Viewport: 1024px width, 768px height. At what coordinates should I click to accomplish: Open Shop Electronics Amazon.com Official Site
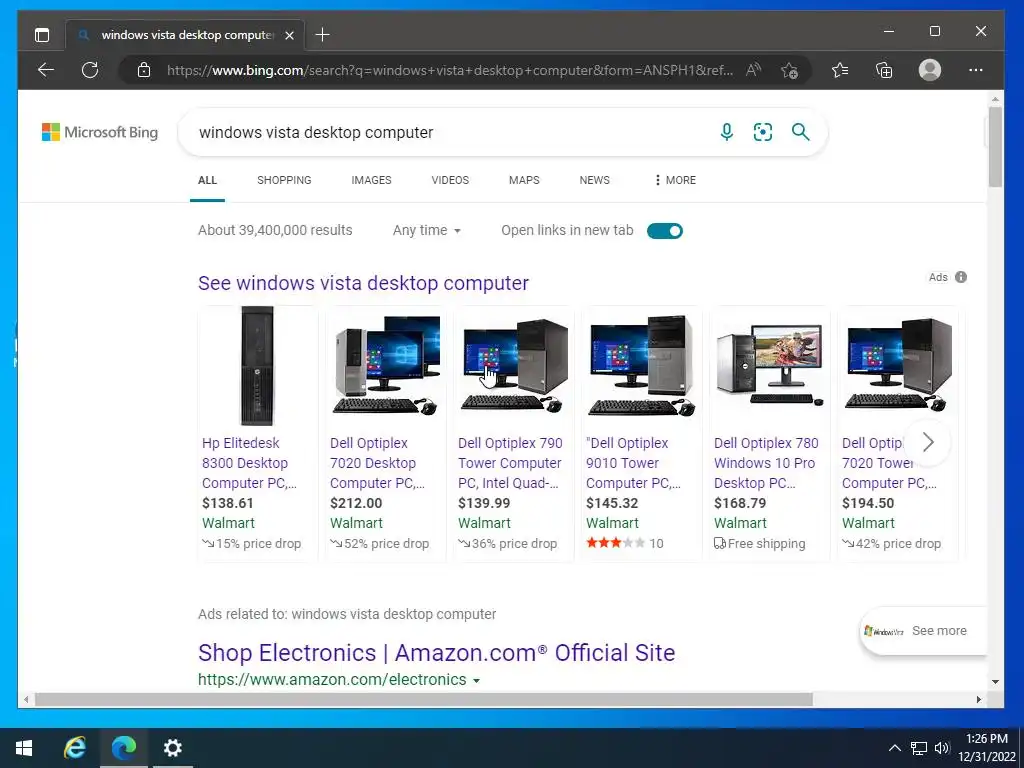pyautogui.click(x=436, y=652)
